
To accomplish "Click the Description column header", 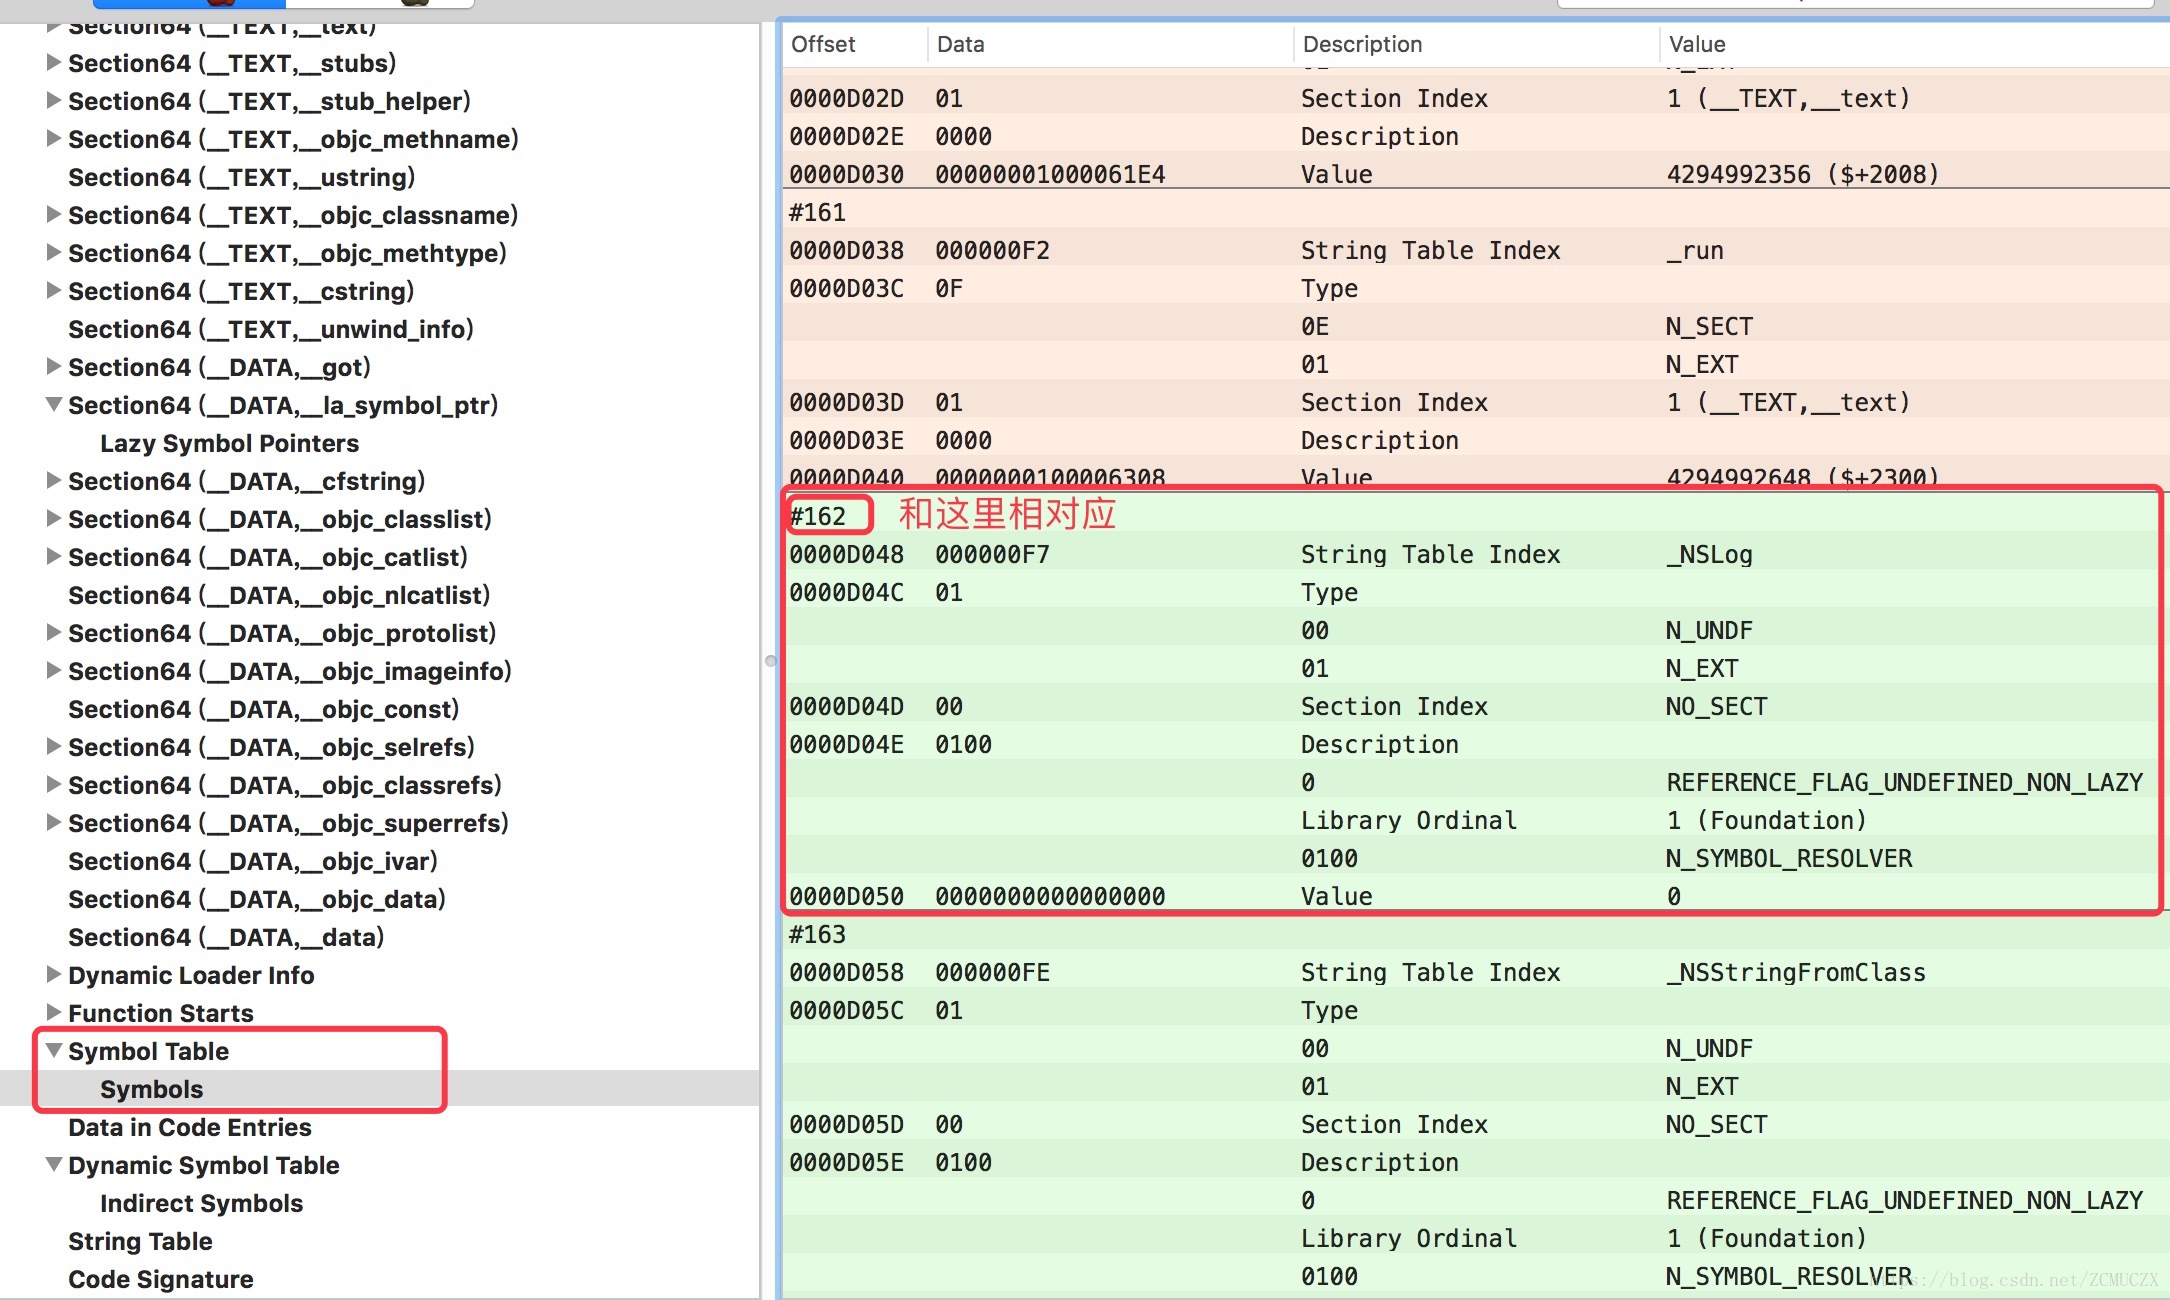I will (x=1362, y=44).
